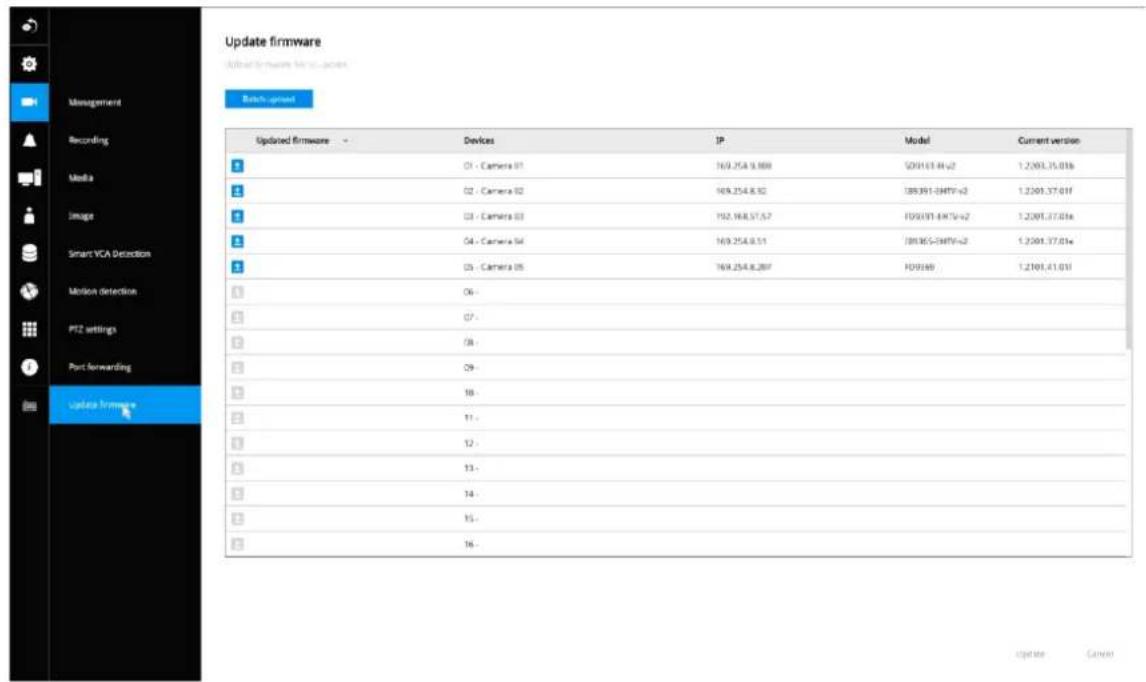Click the model cell of Camera 02
This screenshot has height=682, width=1146.
point(936,191)
